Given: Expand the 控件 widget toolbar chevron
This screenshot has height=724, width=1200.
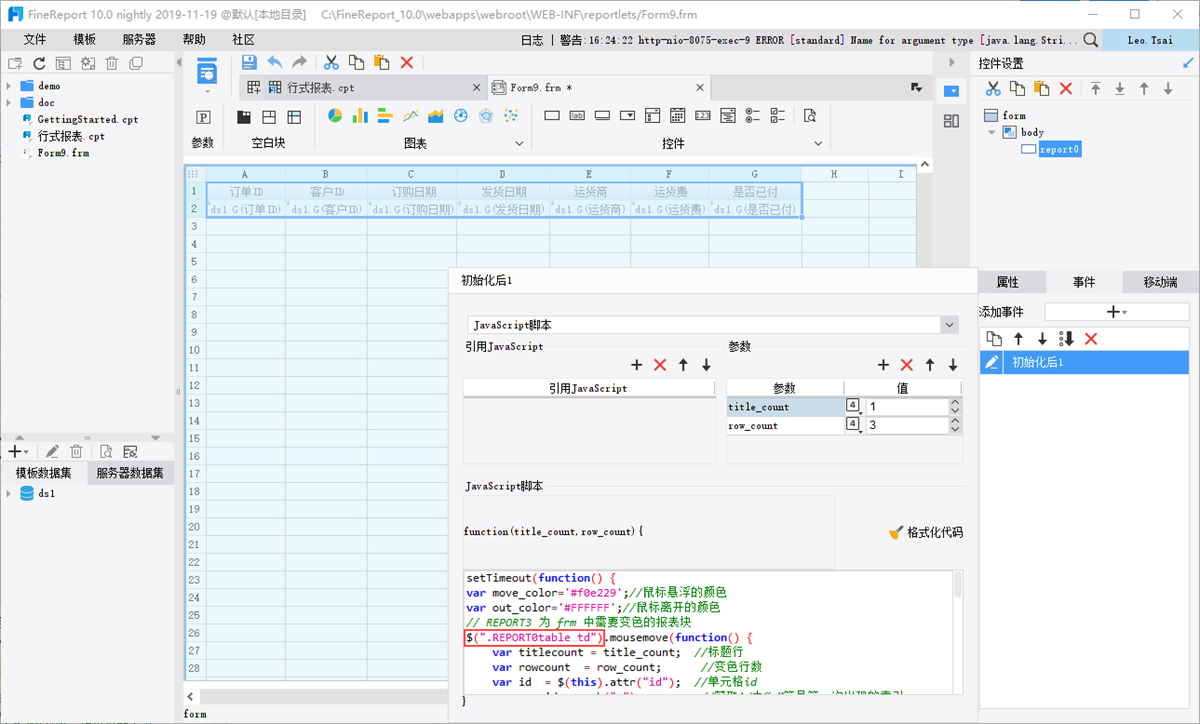Looking at the screenshot, I should [x=818, y=144].
